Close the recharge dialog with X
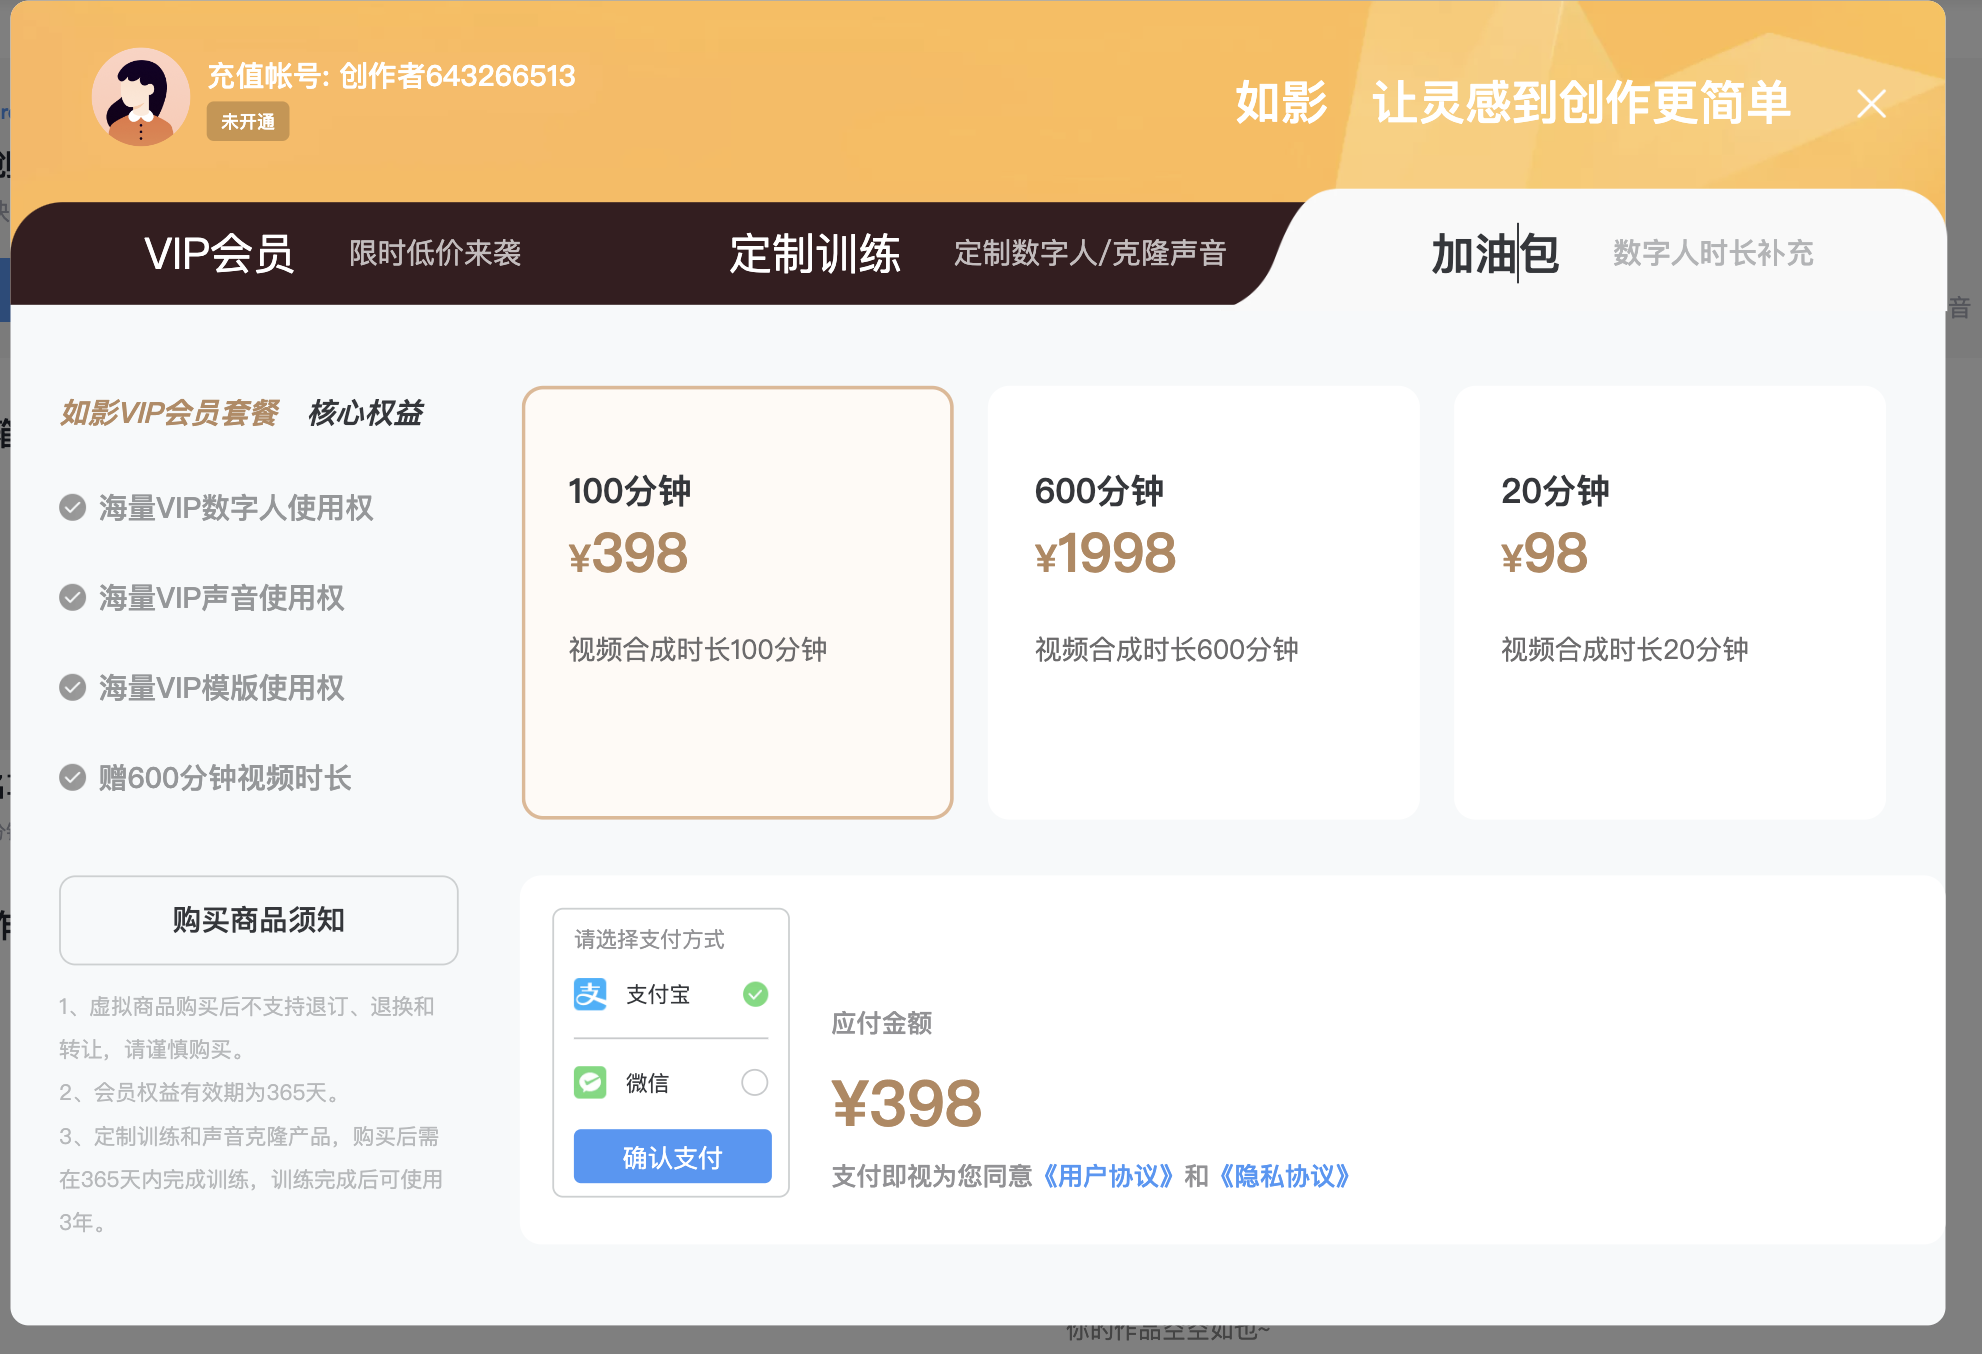This screenshot has height=1354, width=1982. [1871, 104]
